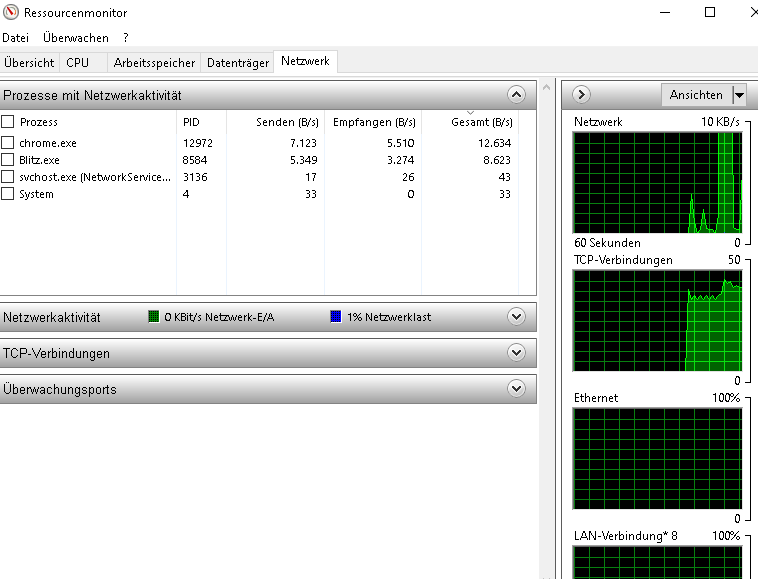Image resolution: width=758 pixels, height=579 pixels.
Task: Click the Gesamt value 12.634
Action: (495, 143)
